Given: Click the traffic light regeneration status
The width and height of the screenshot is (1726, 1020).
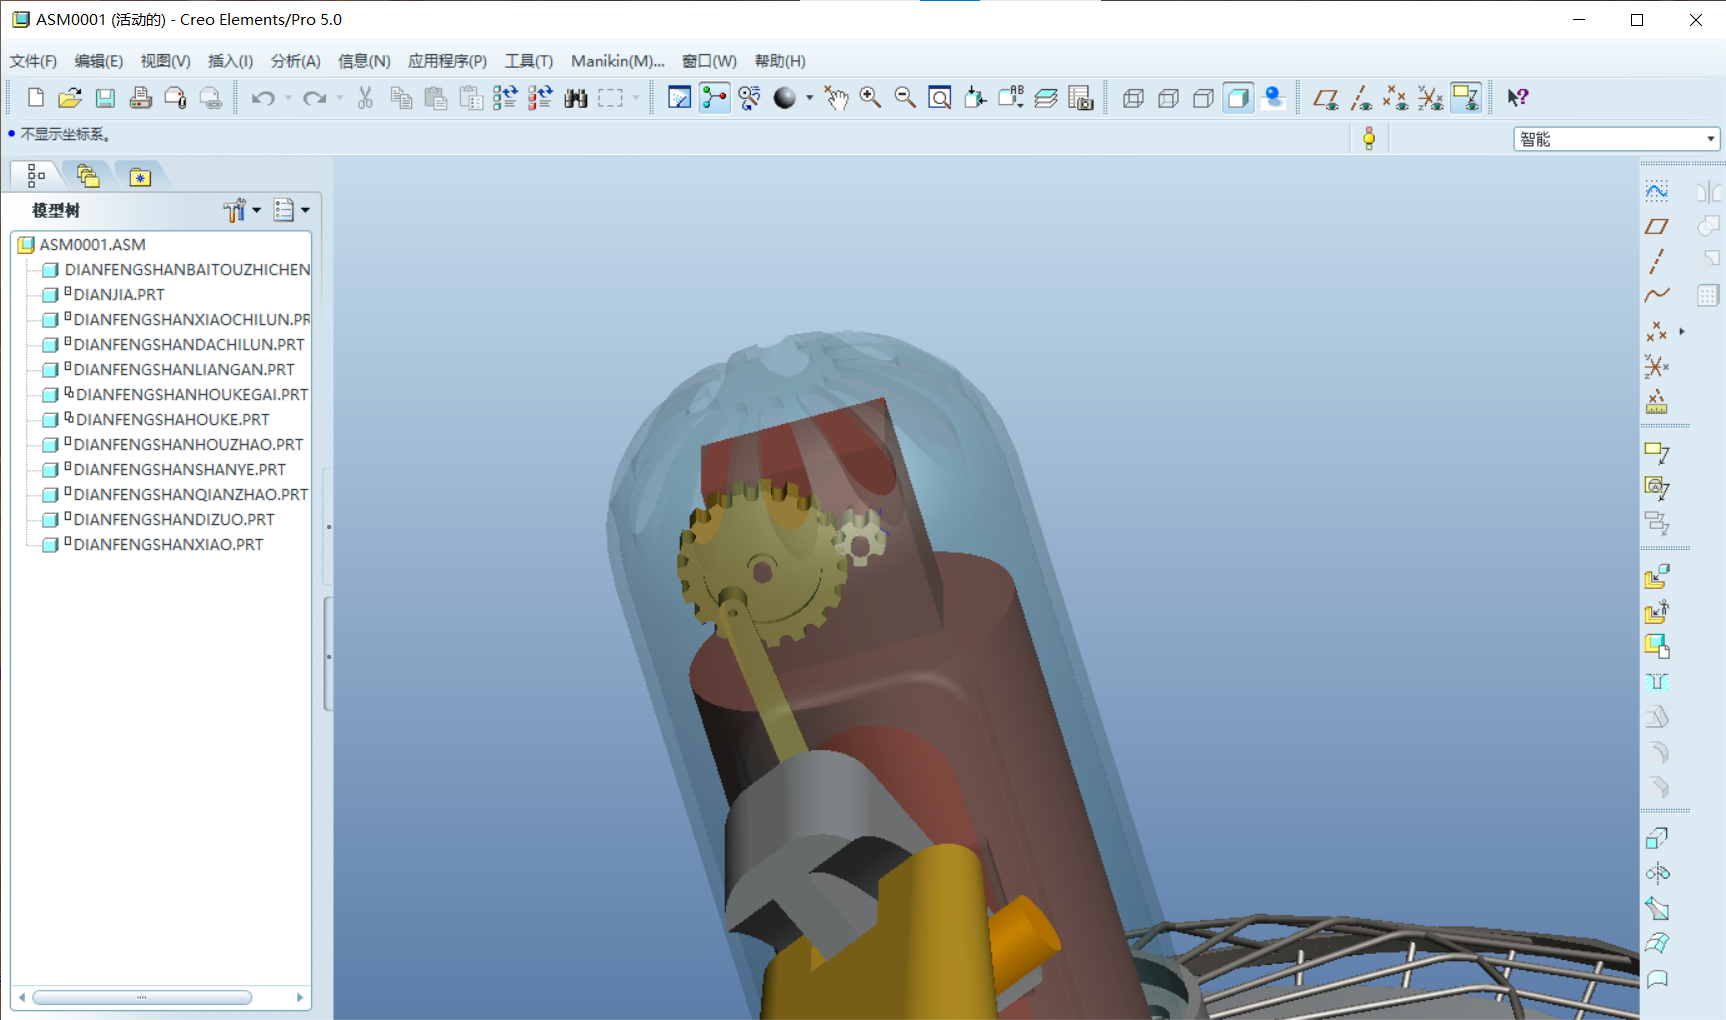Looking at the screenshot, I should click(1369, 139).
